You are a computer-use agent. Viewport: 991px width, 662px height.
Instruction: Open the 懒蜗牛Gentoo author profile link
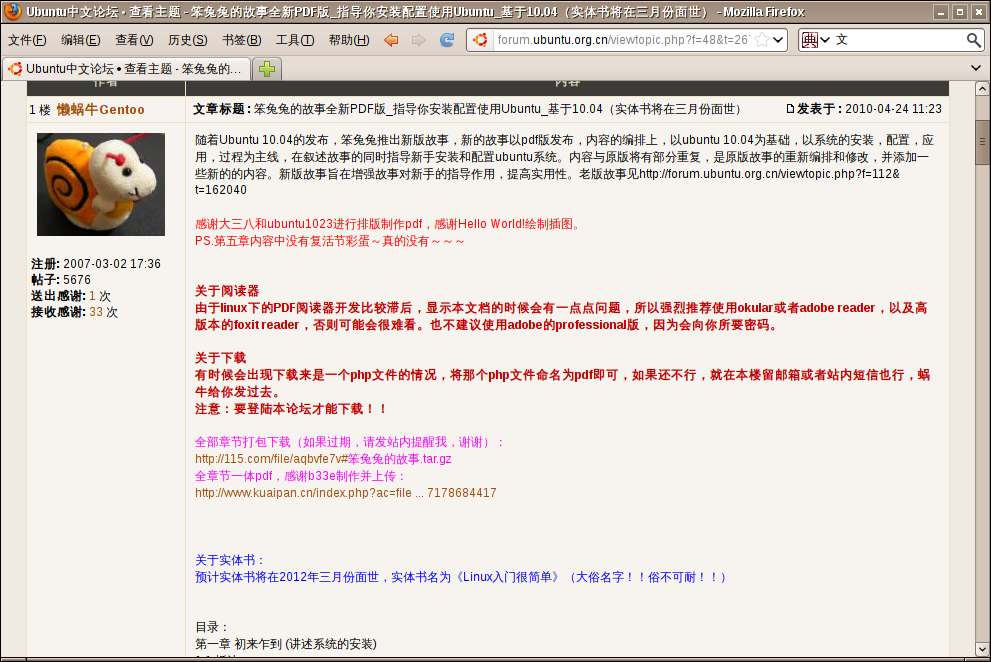pyautogui.click(x=100, y=109)
